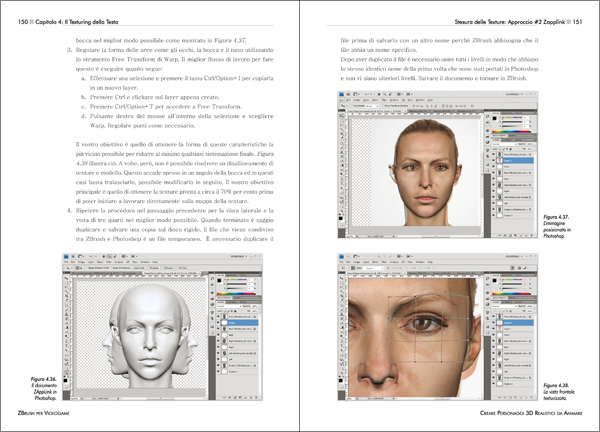Delete layer with trash icon in Figure 4.38 Layers panel
Screen dimensions: 600x432
point(532,398)
